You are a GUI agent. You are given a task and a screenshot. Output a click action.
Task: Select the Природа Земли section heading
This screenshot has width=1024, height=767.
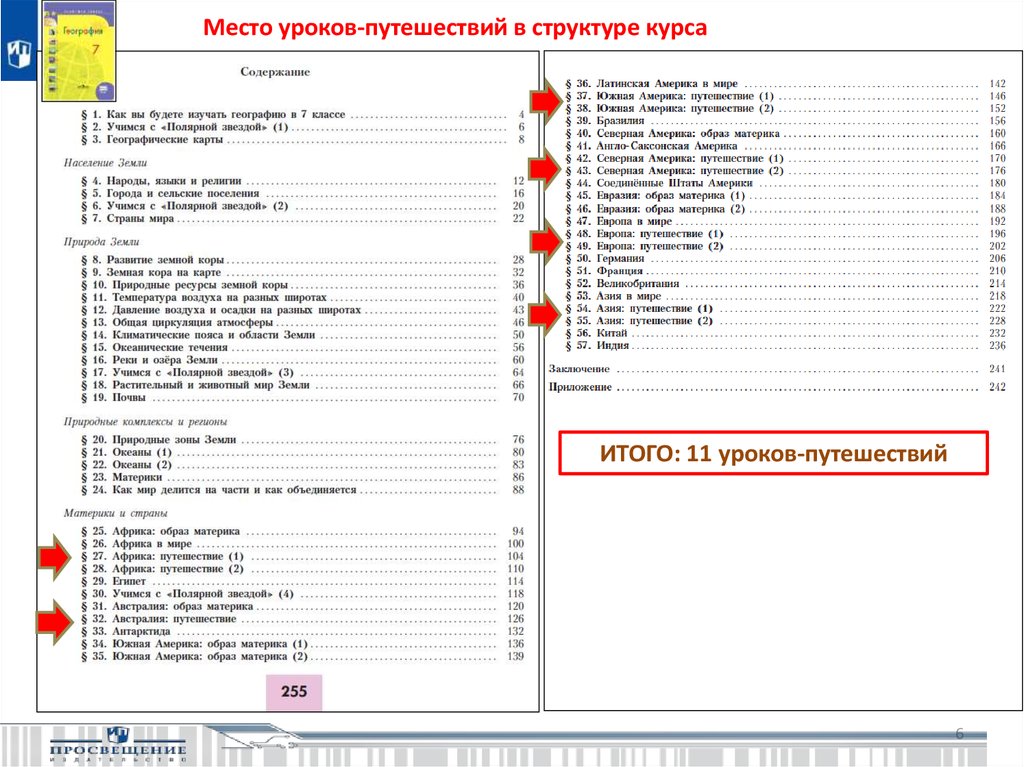(101, 242)
